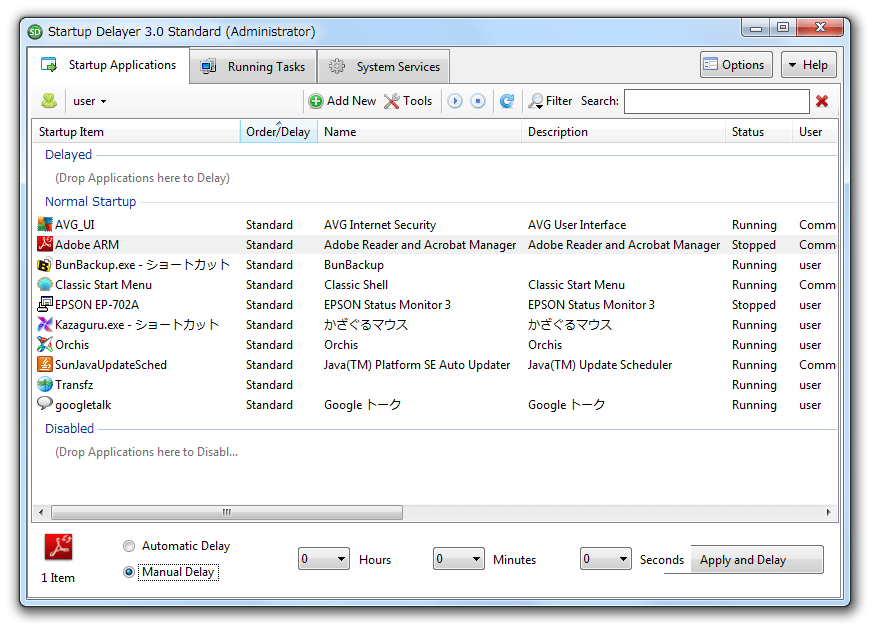Open the Options button
The height and width of the screenshot is (629, 872).
point(736,65)
